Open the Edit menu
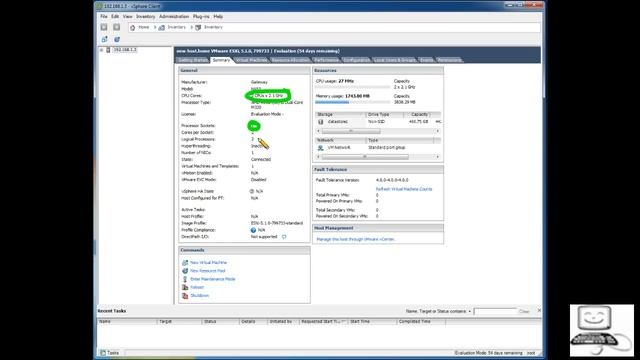The image size is (640, 360). point(115,16)
